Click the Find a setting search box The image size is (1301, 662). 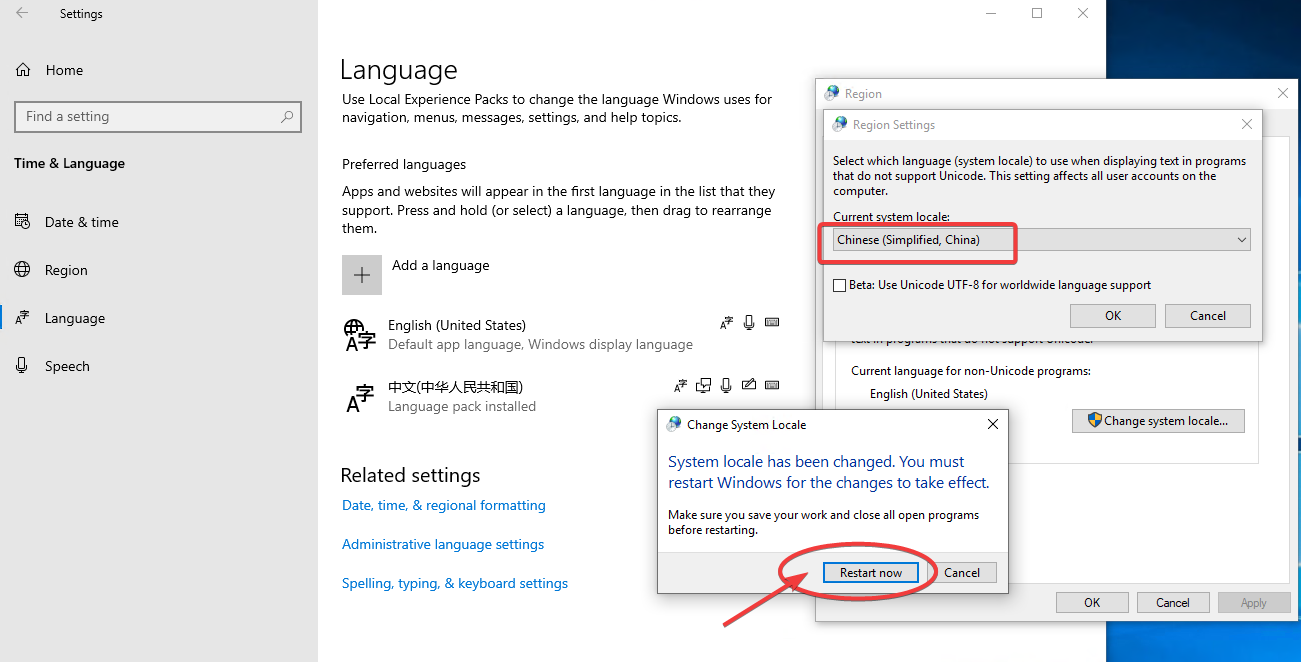[158, 117]
